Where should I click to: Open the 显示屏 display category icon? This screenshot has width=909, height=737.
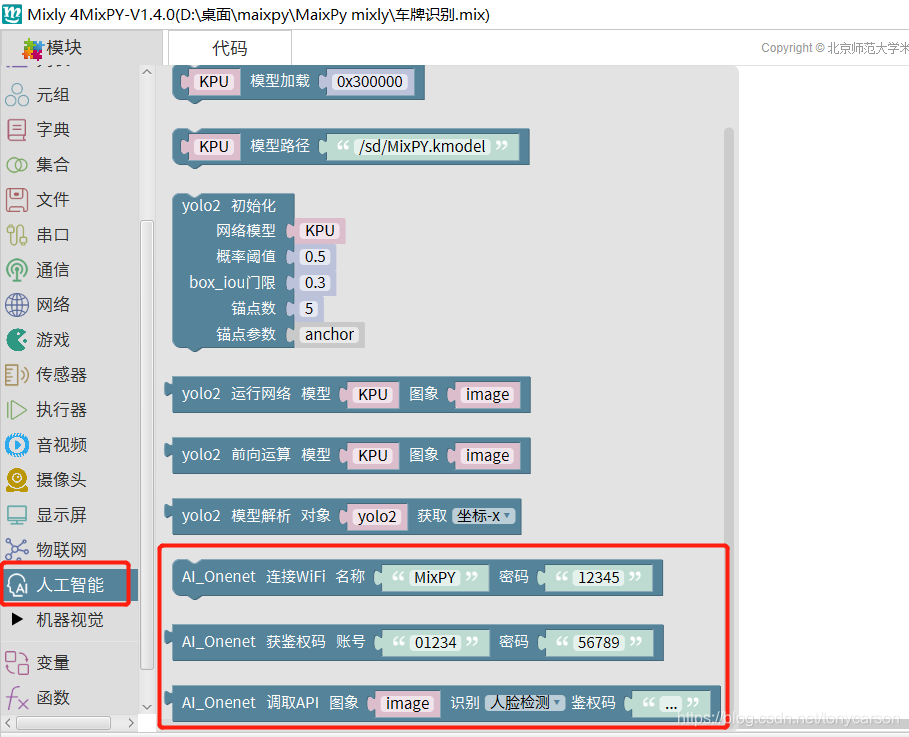click(x=17, y=515)
